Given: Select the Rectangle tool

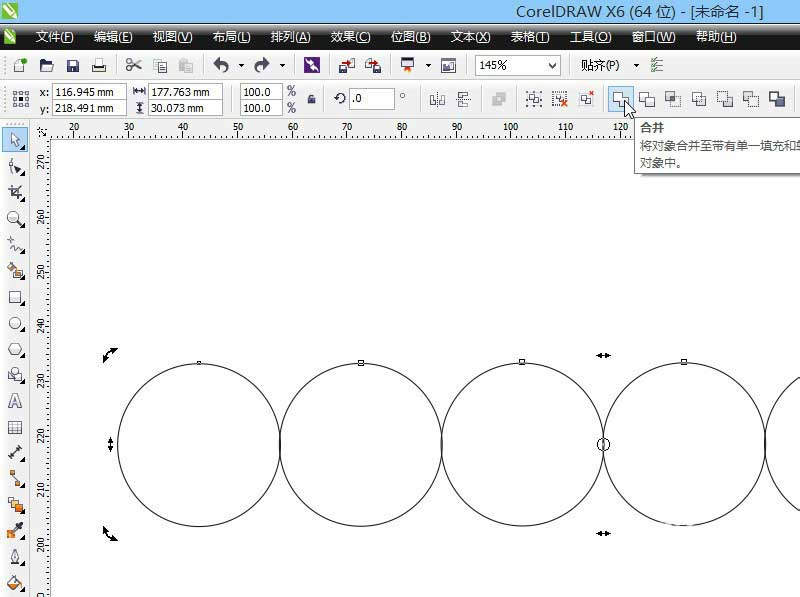Looking at the screenshot, I should coord(15,297).
